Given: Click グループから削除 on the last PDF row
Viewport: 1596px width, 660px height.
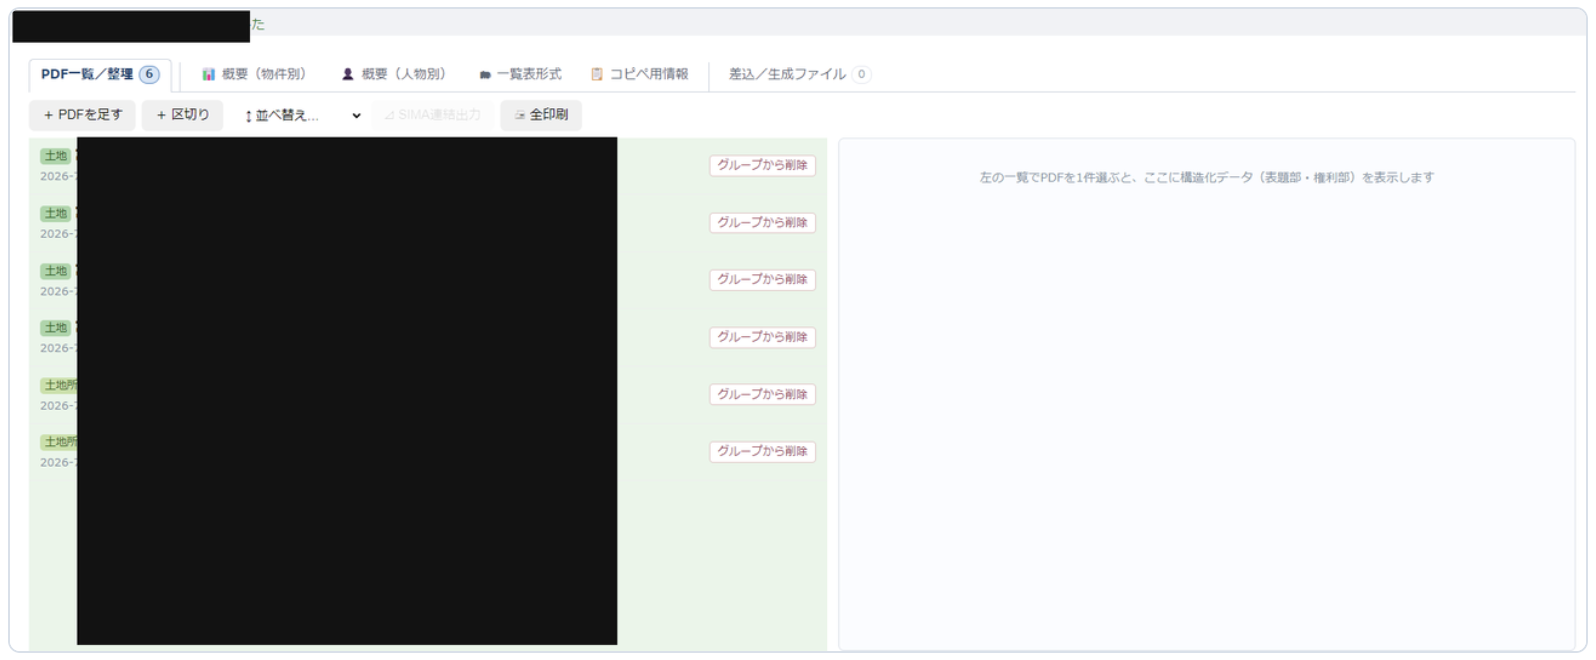Looking at the screenshot, I should [762, 451].
